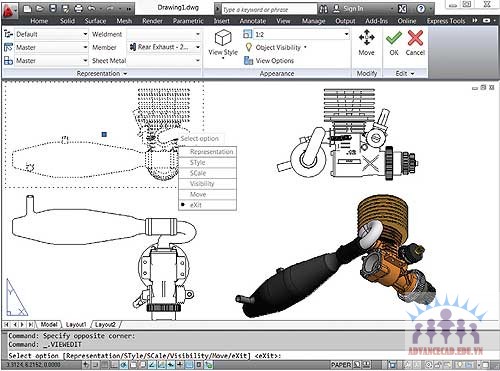This screenshot has height=371, width=500.
Task: Click the binoculars search icon
Action: (x=323, y=9)
